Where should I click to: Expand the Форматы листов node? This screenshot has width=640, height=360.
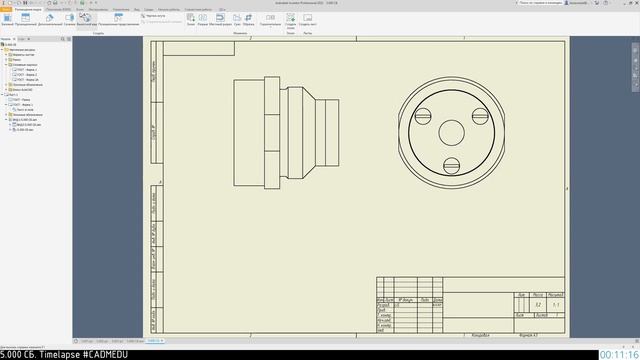6,55
